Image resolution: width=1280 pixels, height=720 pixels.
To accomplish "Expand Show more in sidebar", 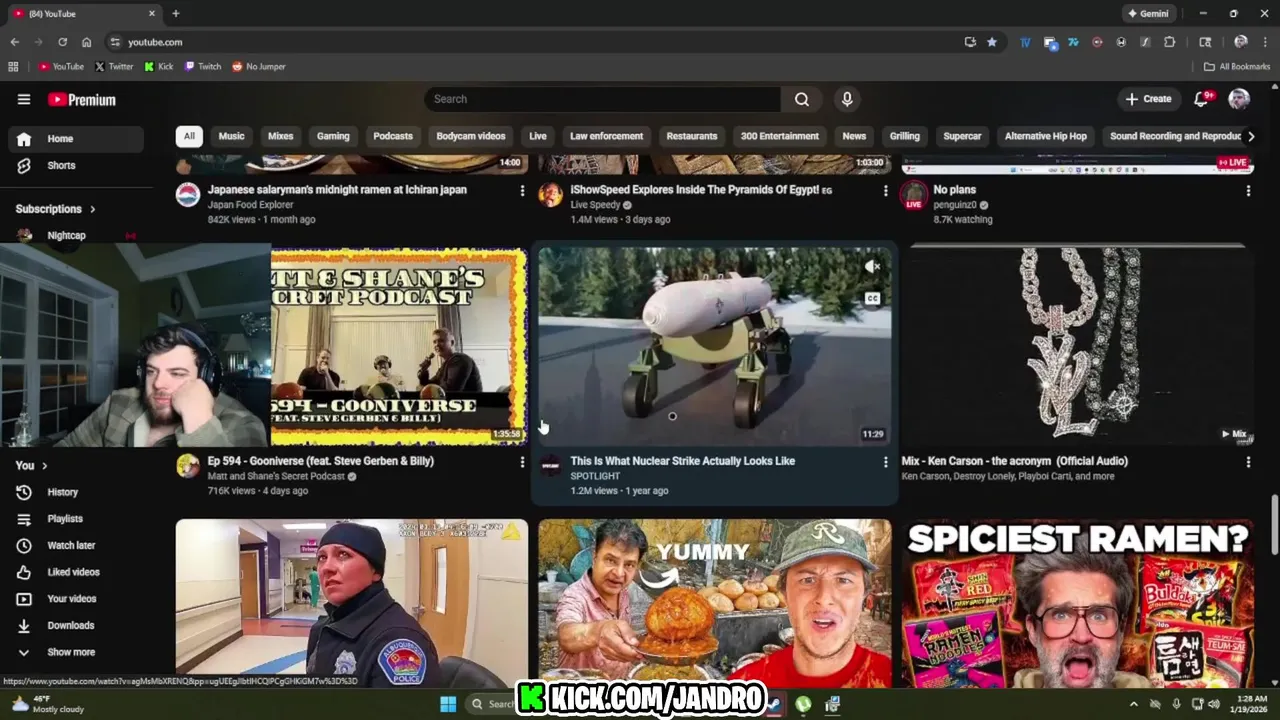I will (x=76, y=652).
